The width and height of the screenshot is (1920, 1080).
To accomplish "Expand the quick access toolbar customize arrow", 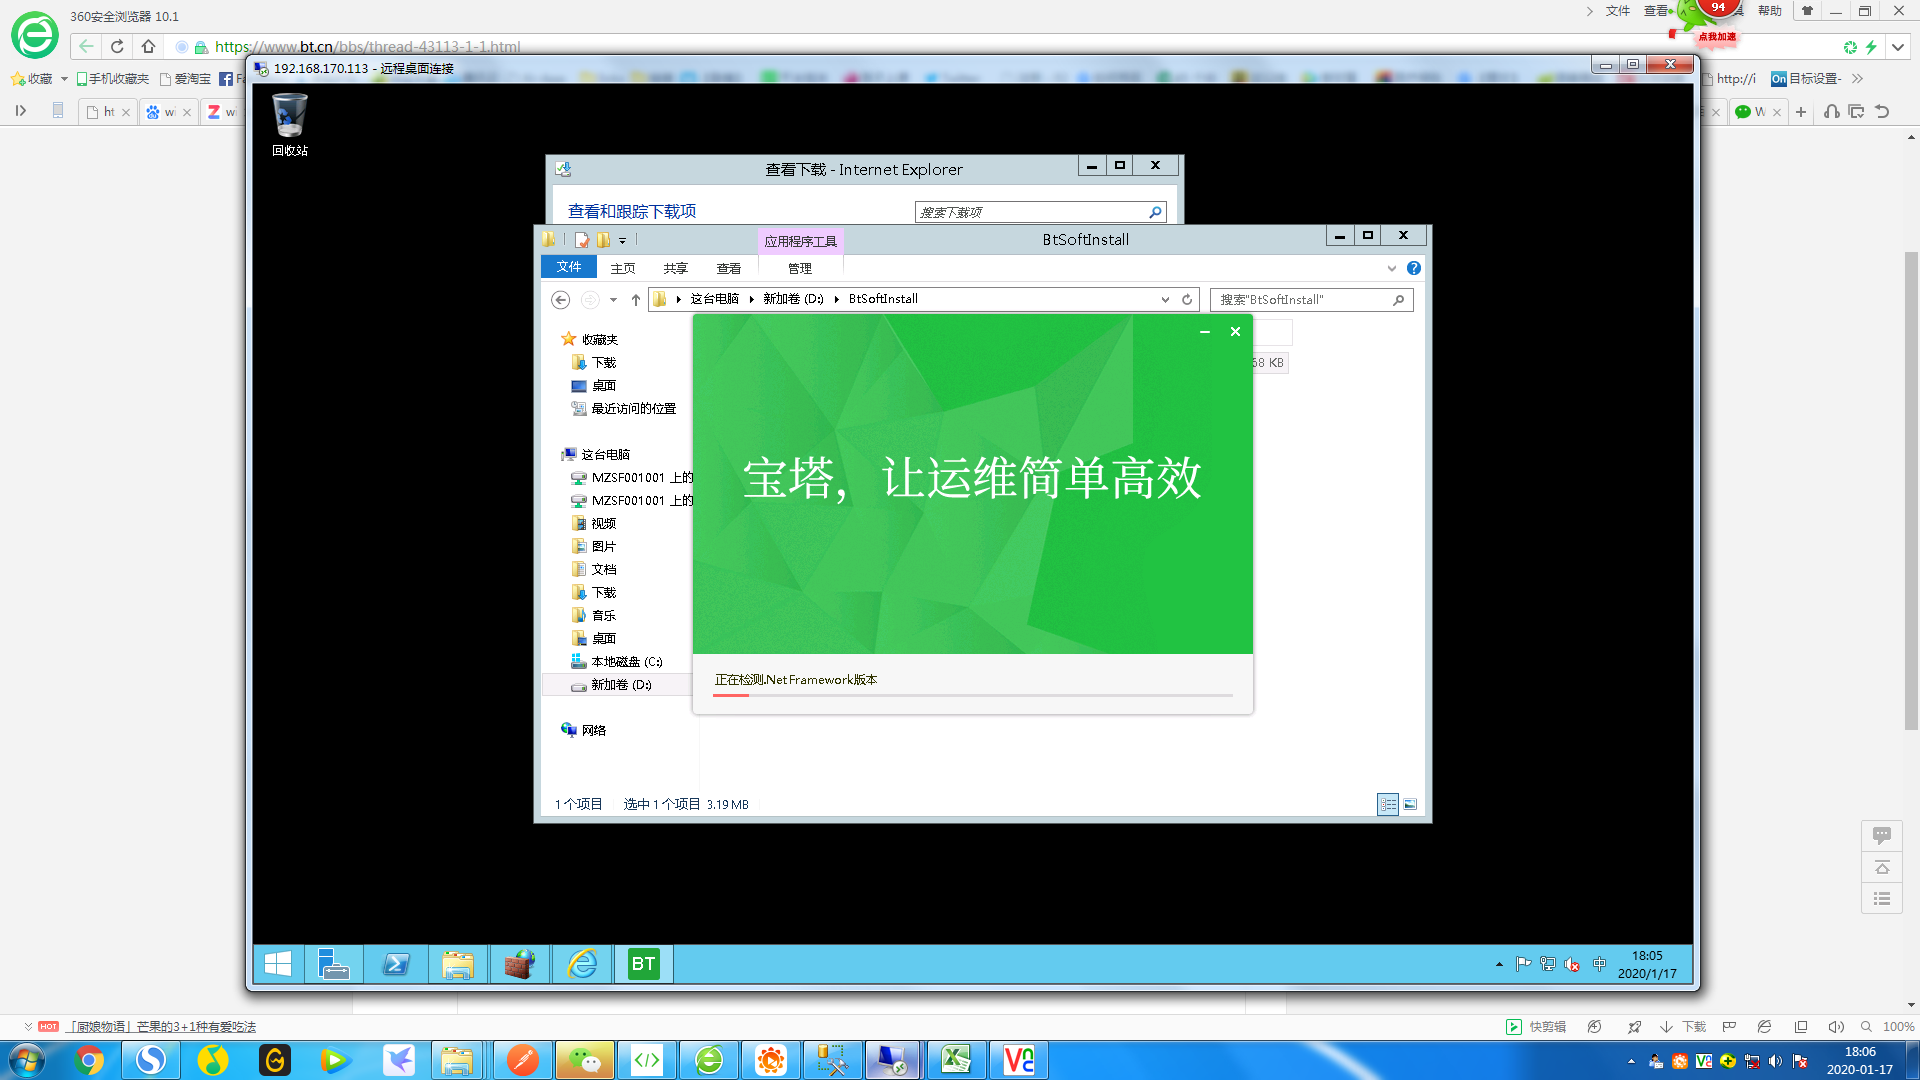I will tap(622, 240).
